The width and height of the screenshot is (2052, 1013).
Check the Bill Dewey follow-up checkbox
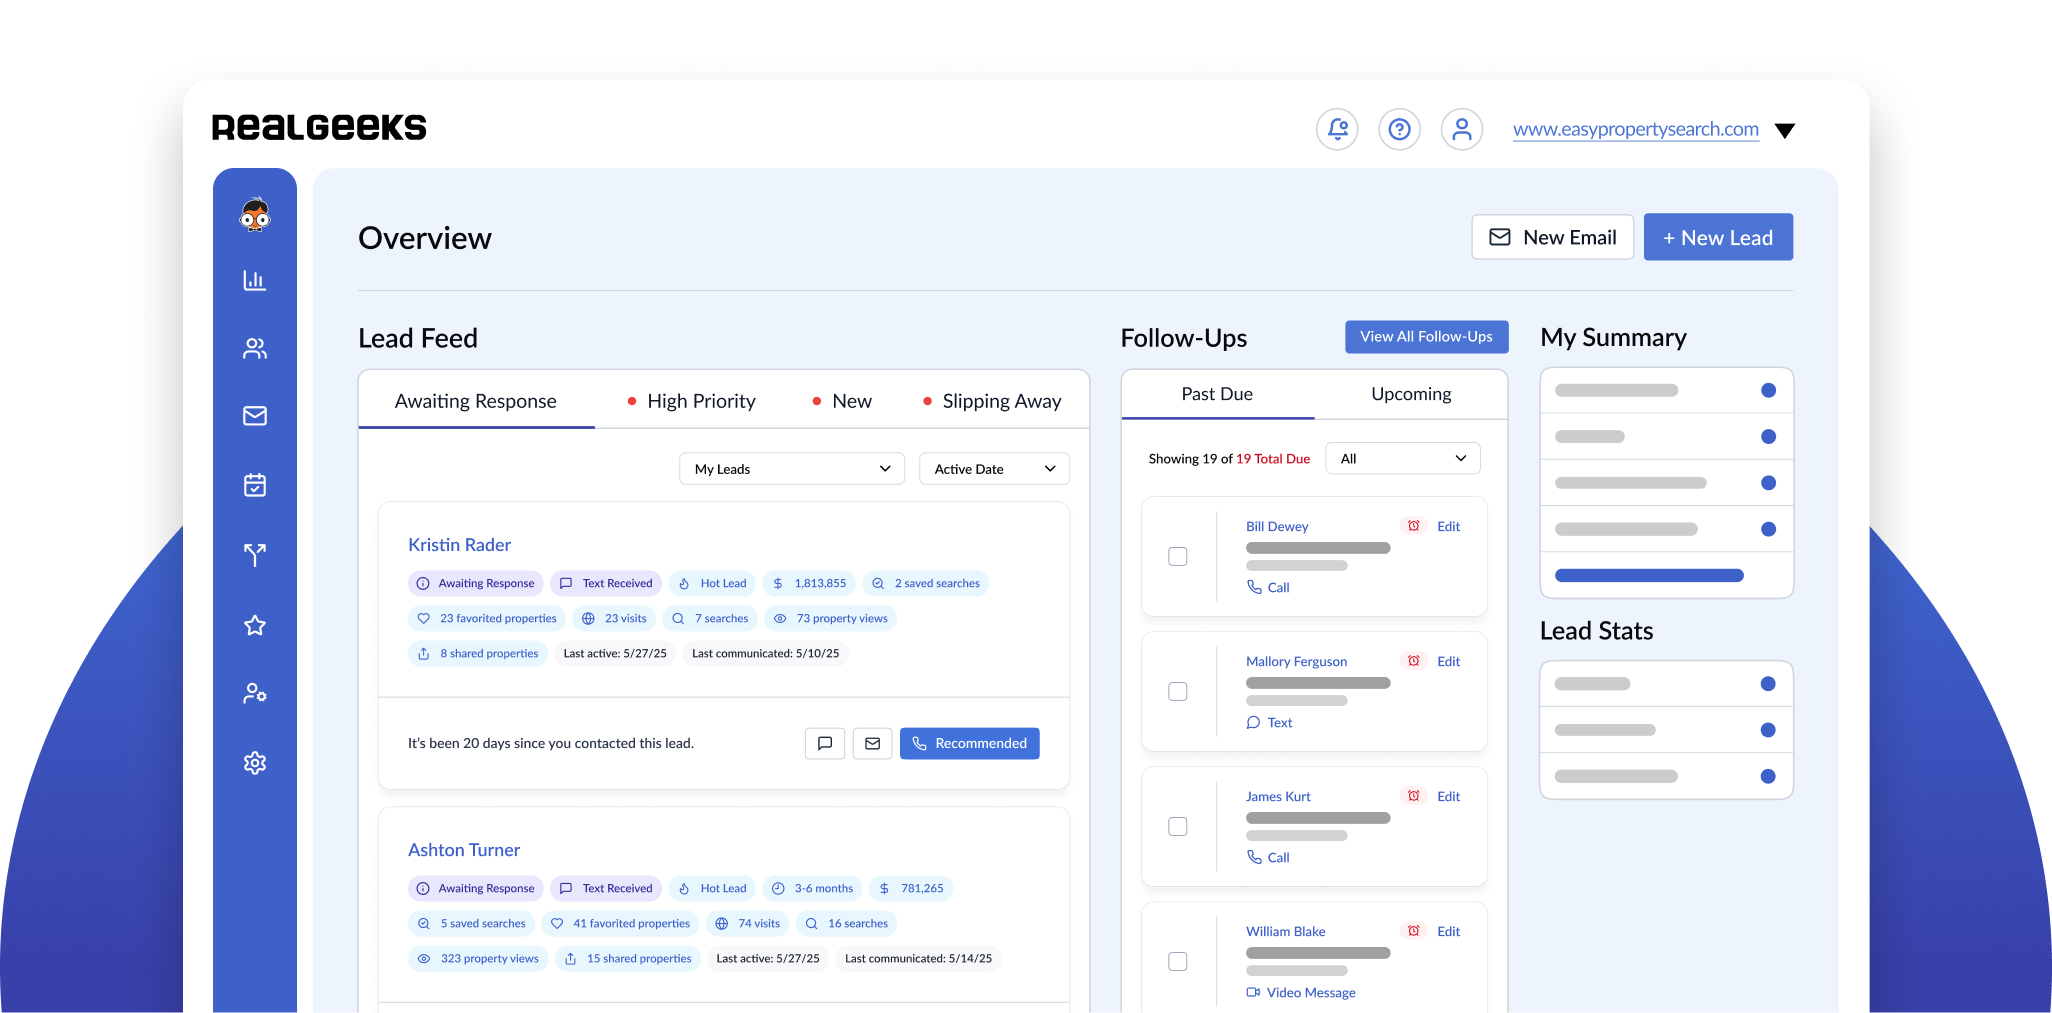pyautogui.click(x=1178, y=557)
